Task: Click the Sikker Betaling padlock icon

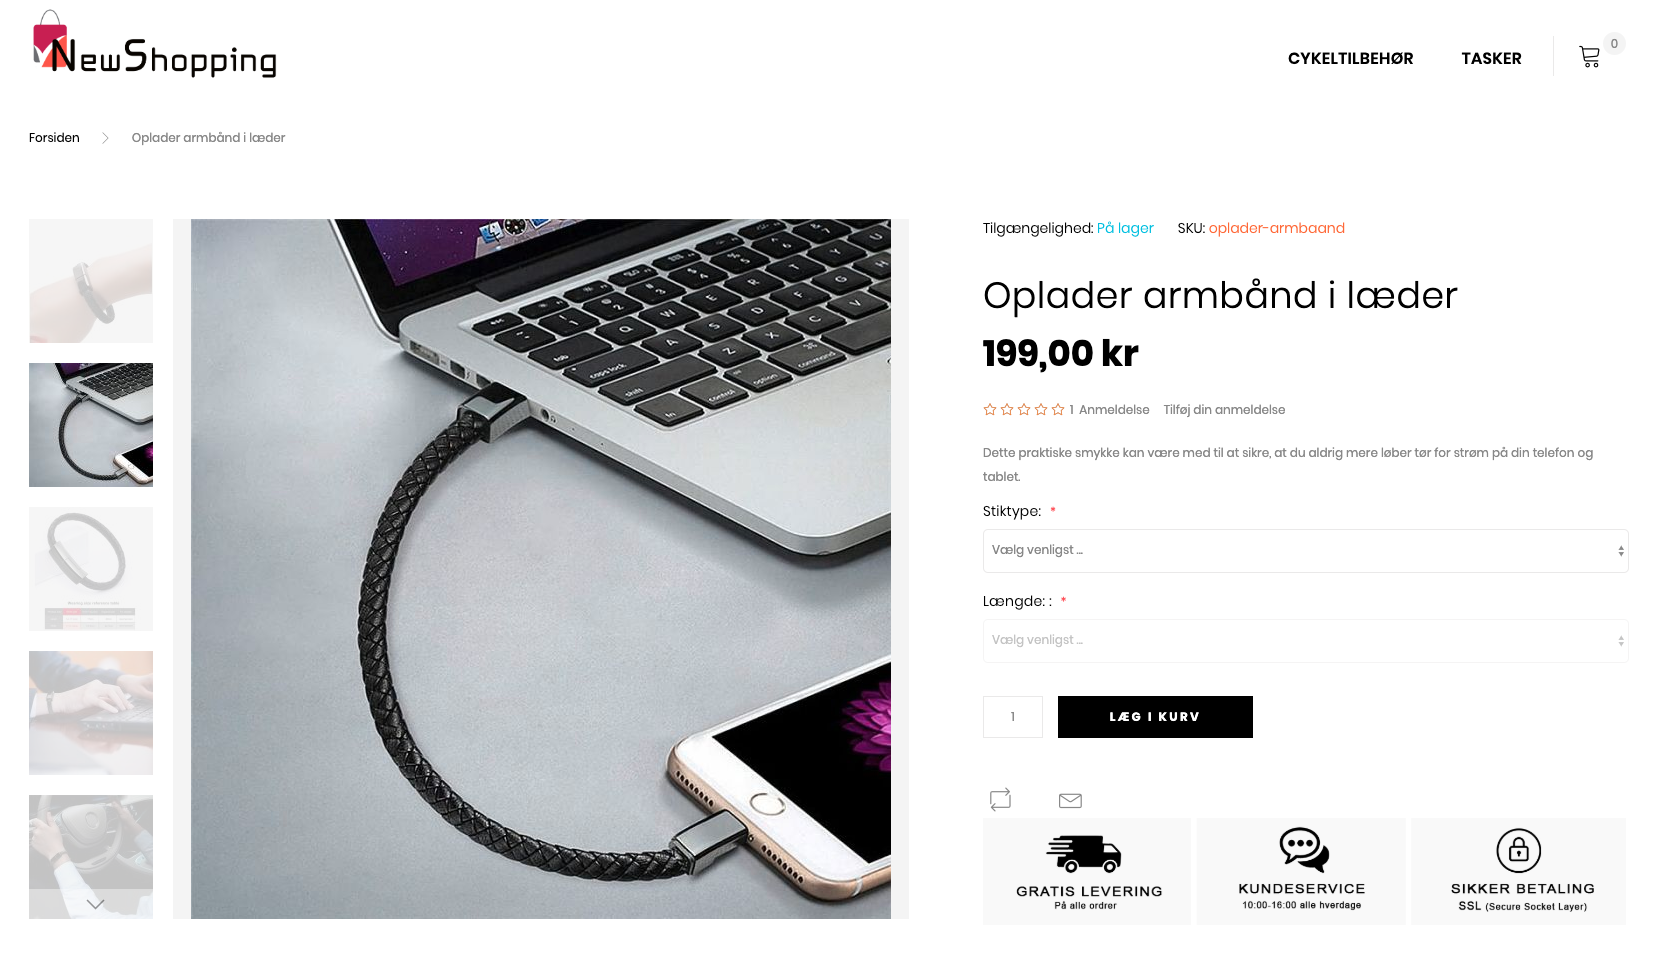Action: [1518, 851]
